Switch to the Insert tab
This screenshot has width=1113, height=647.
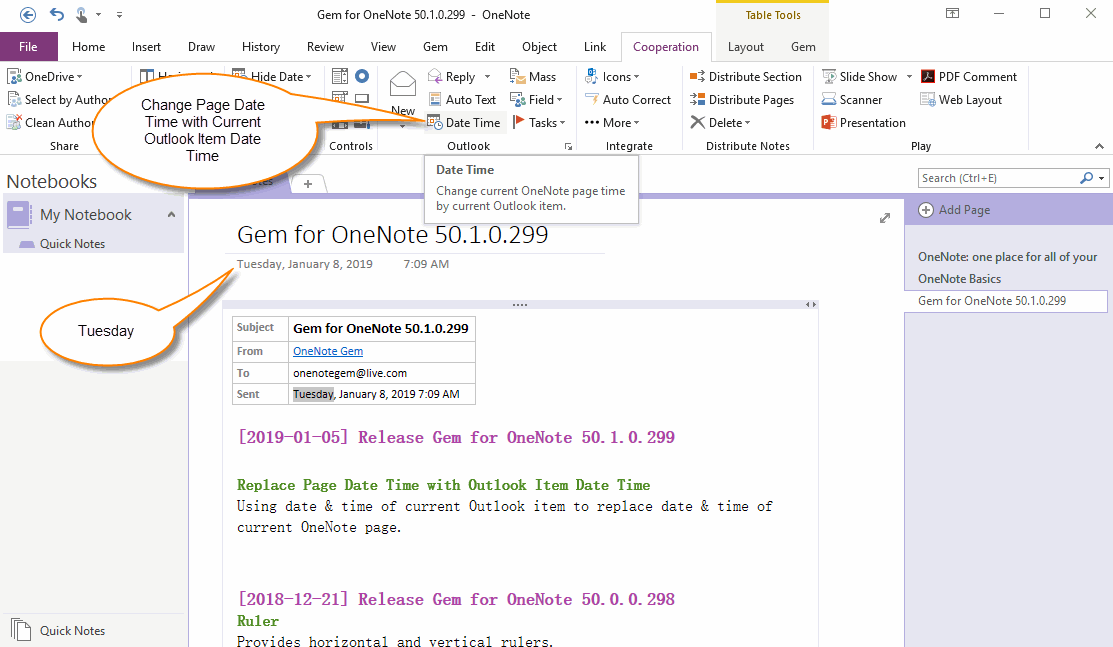(x=146, y=47)
